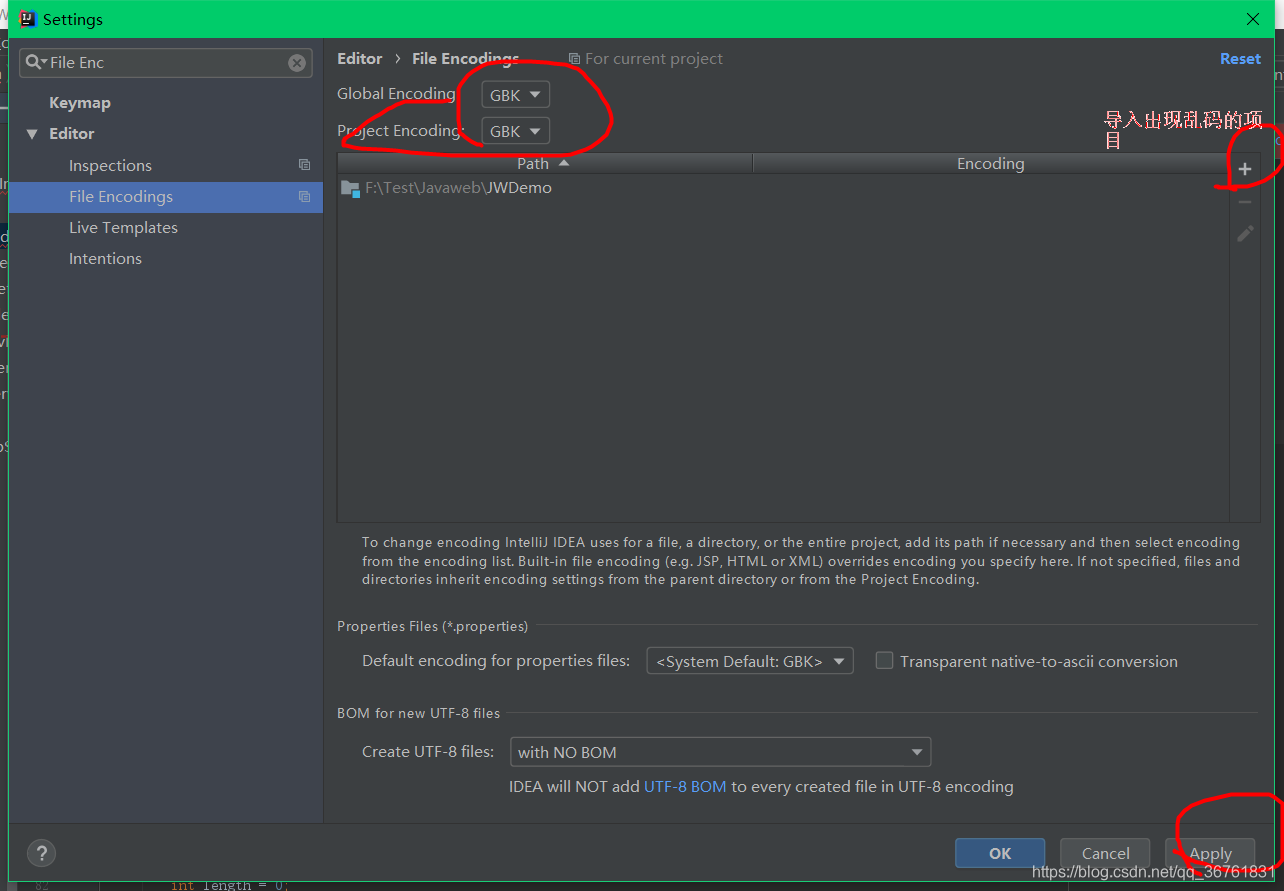The height and width of the screenshot is (891, 1284).
Task: Click the Apply button
Action: point(1210,853)
